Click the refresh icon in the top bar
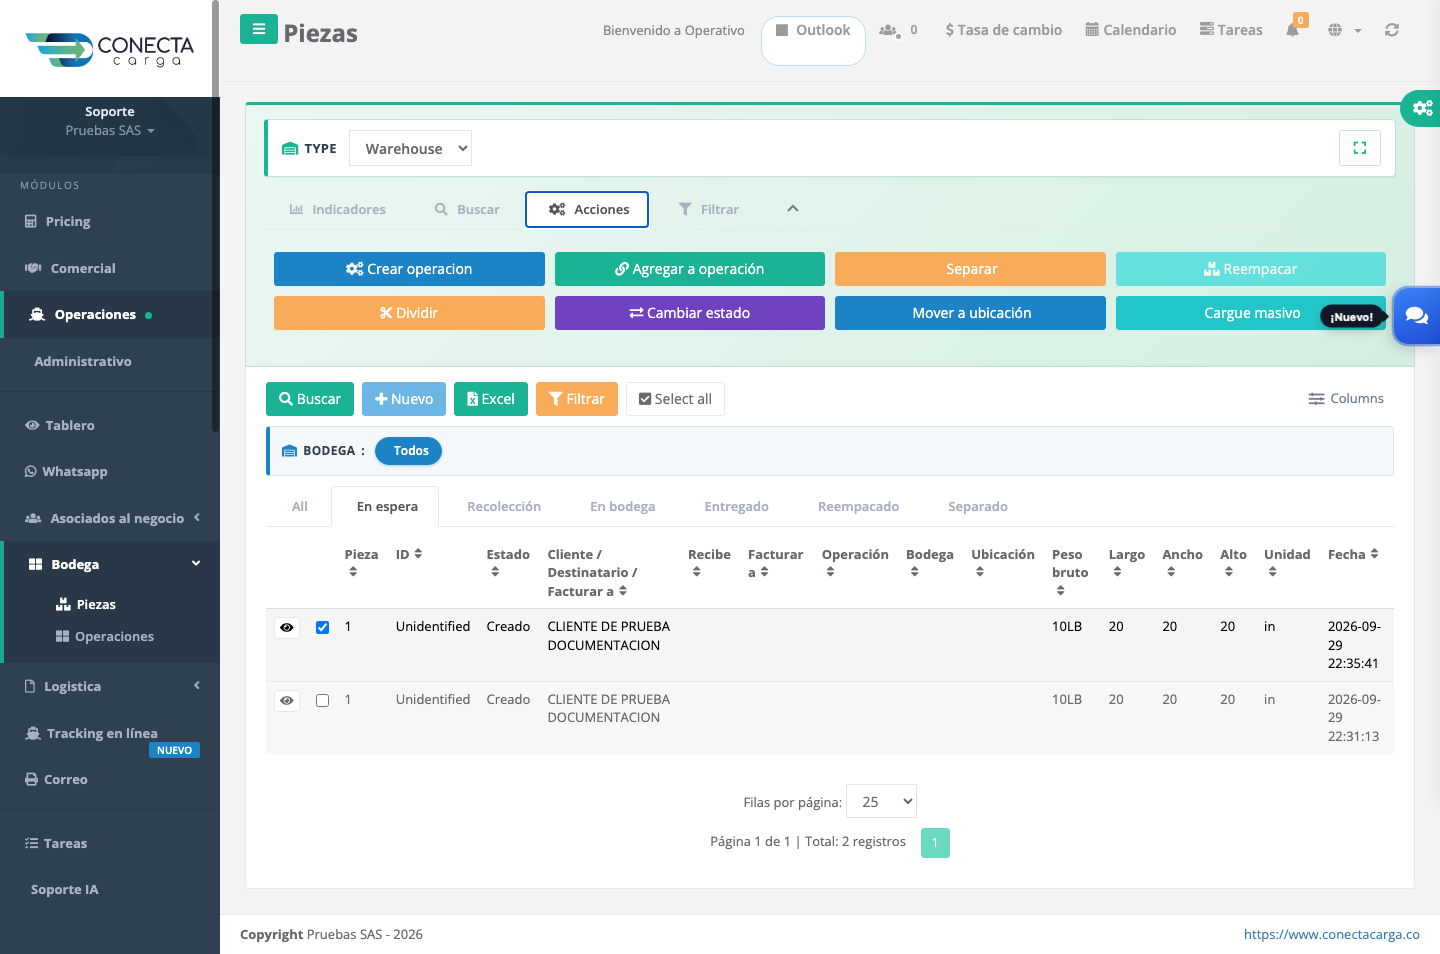This screenshot has height=954, width=1440. (1392, 30)
